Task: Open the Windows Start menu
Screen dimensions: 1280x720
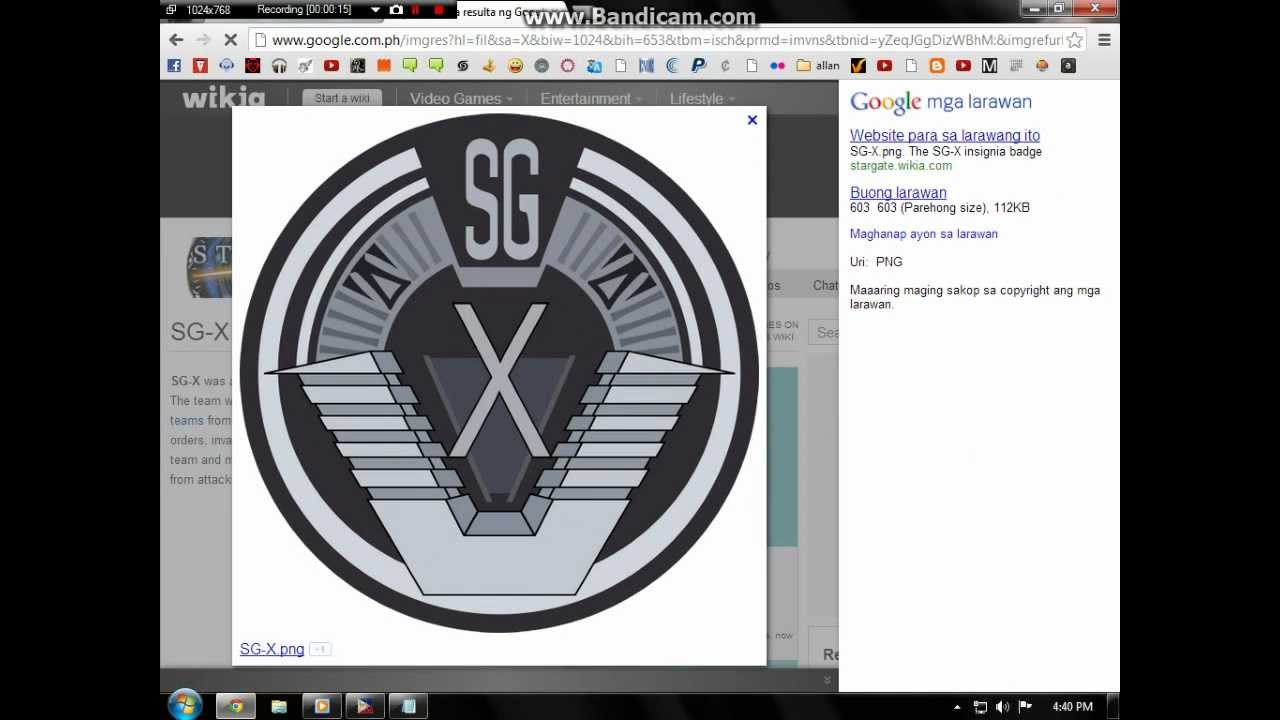Action: click(x=185, y=706)
